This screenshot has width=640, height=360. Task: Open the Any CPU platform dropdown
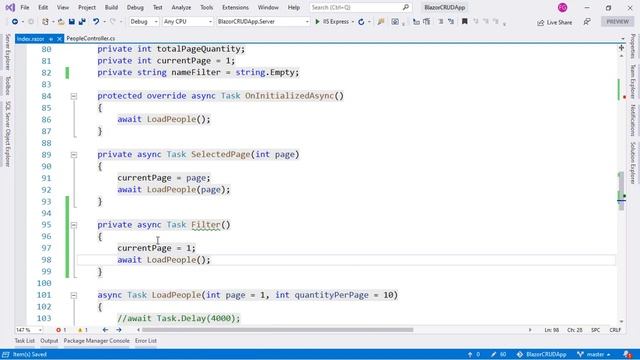coord(187,22)
